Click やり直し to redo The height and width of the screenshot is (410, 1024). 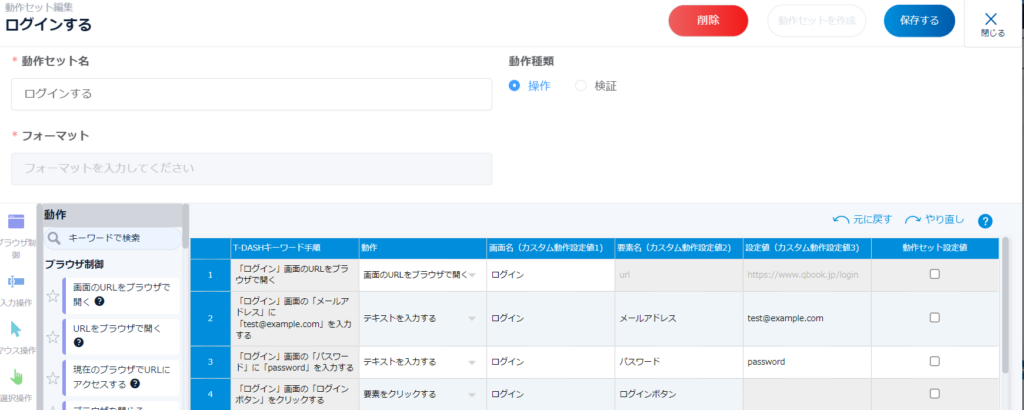[x=934, y=220]
